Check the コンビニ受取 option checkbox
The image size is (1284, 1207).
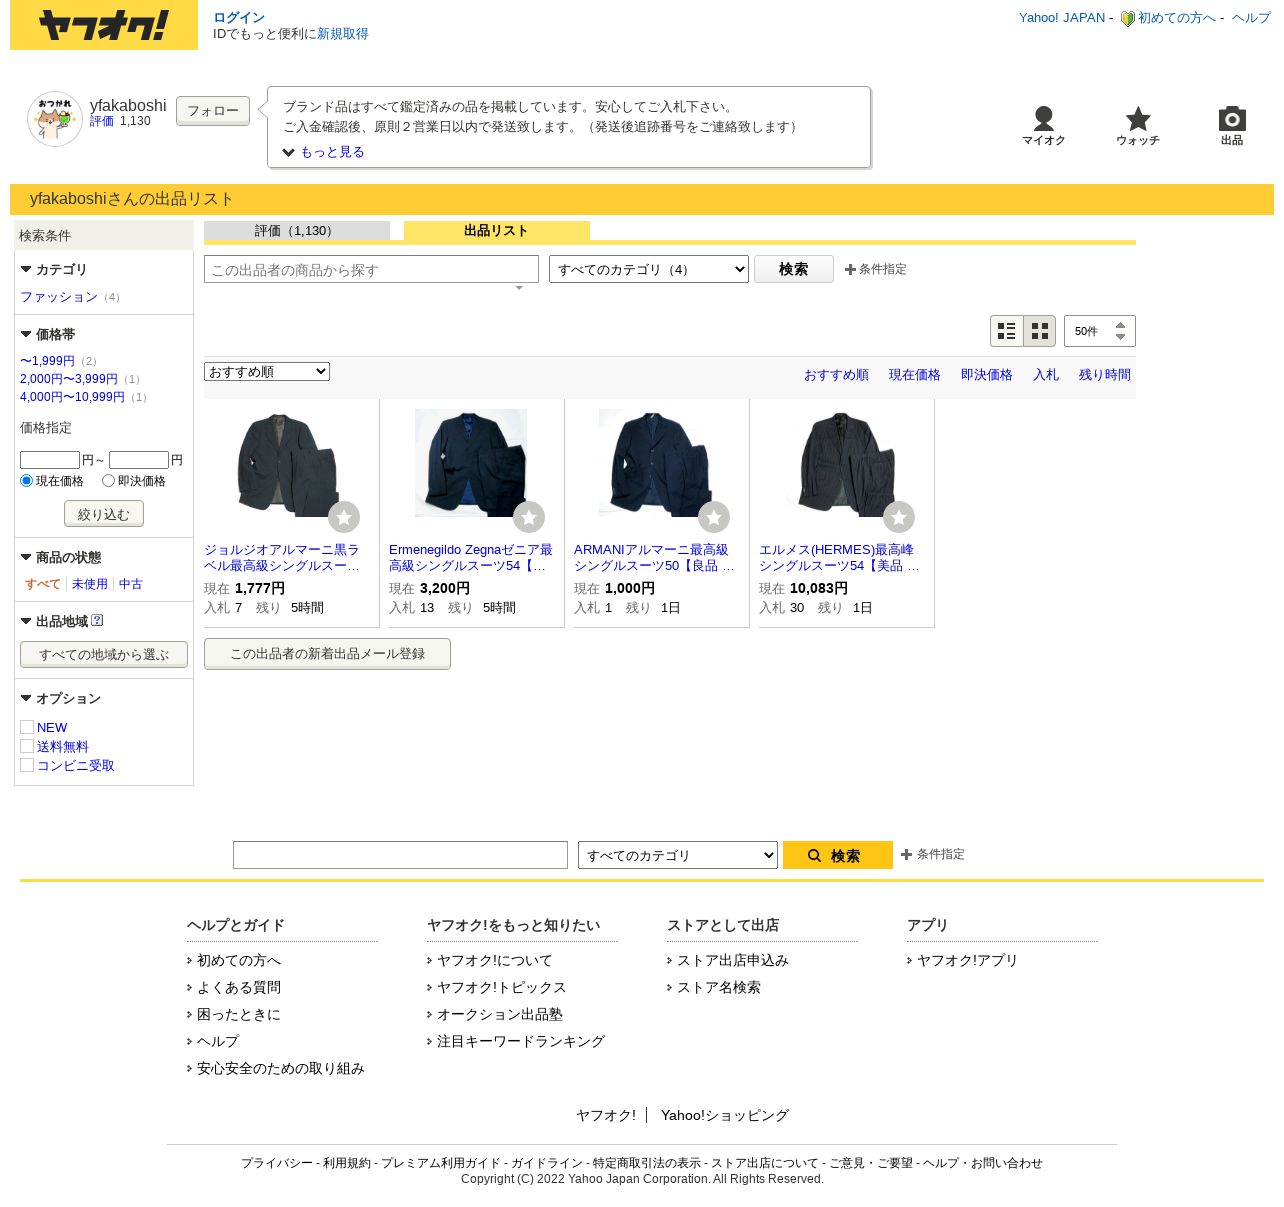pos(27,765)
